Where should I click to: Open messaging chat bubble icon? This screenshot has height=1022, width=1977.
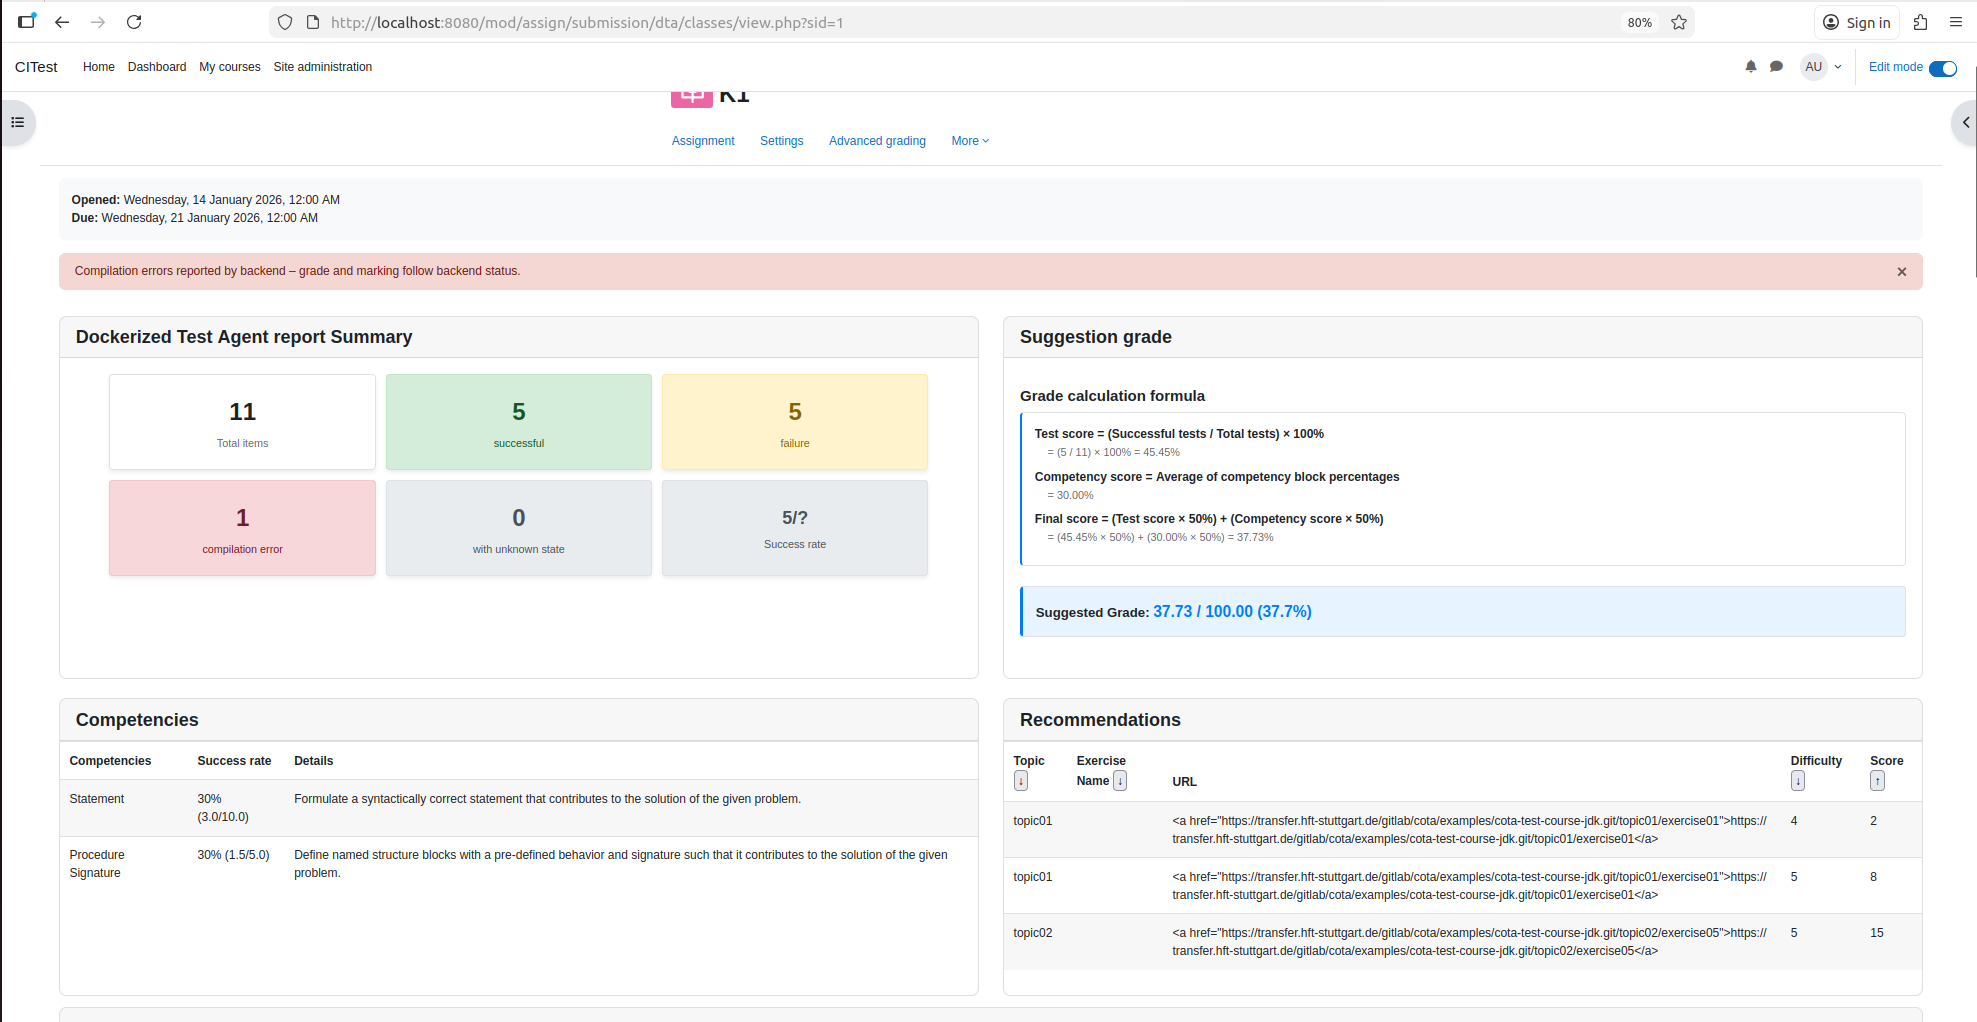click(x=1776, y=67)
